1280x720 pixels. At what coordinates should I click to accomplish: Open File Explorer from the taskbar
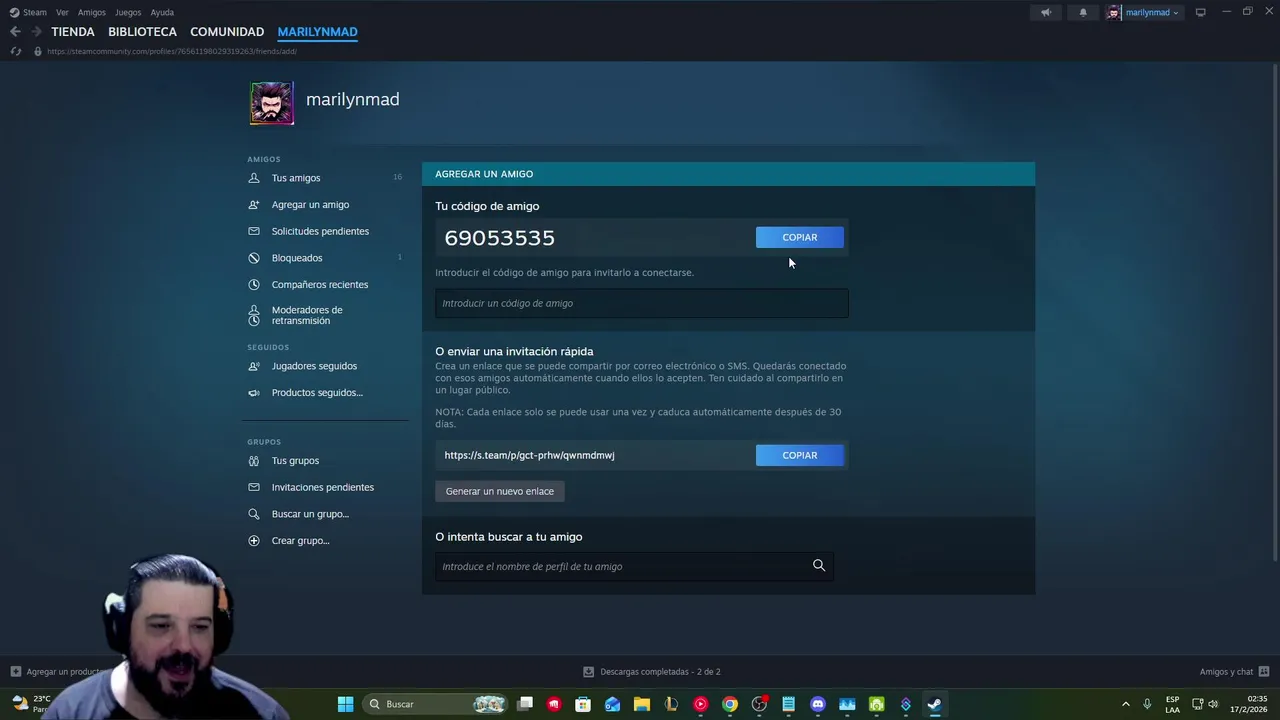(x=642, y=704)
